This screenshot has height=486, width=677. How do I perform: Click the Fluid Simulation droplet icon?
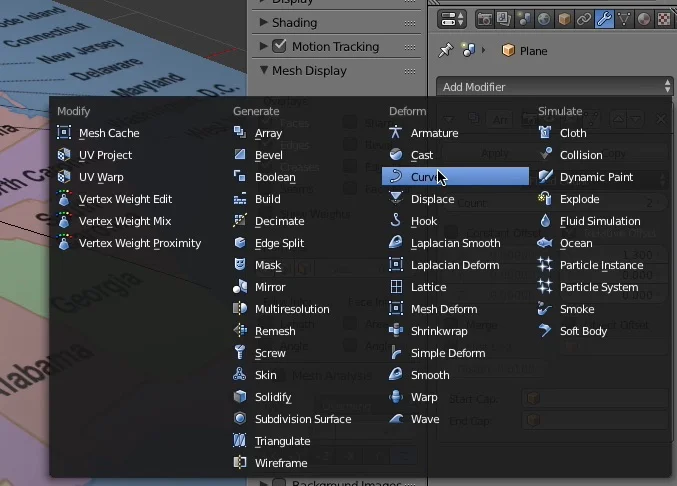pyautogui.click(x=545, y=221)
